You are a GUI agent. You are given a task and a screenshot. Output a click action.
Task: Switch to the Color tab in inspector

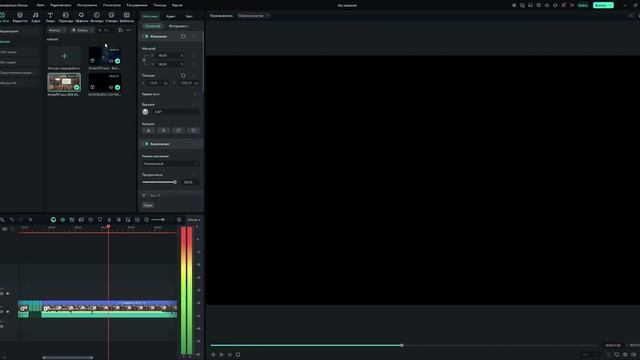(189, 16)
